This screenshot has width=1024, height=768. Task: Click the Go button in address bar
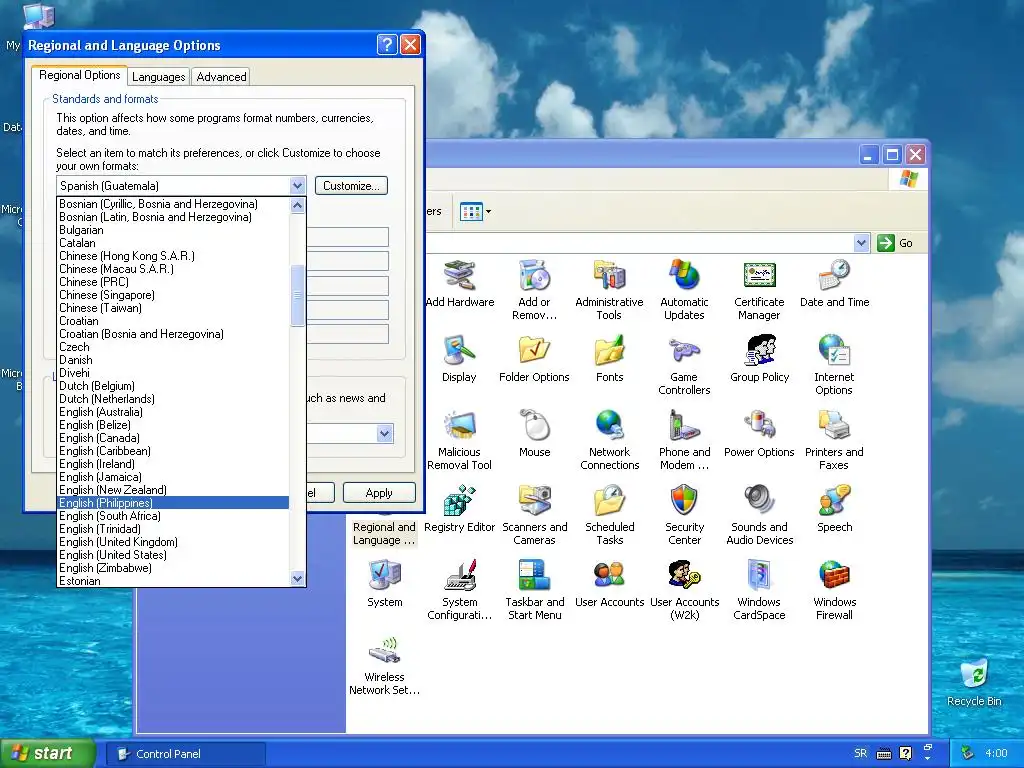click(895, 243)
